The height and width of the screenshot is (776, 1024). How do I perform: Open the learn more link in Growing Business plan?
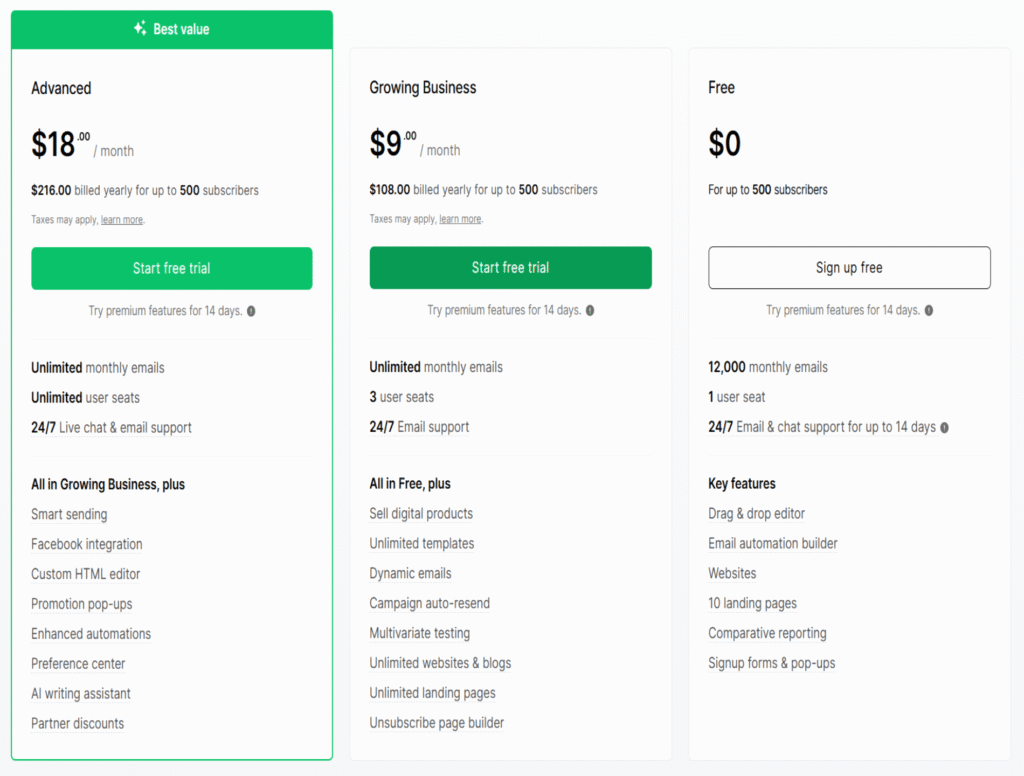[460, 219]
